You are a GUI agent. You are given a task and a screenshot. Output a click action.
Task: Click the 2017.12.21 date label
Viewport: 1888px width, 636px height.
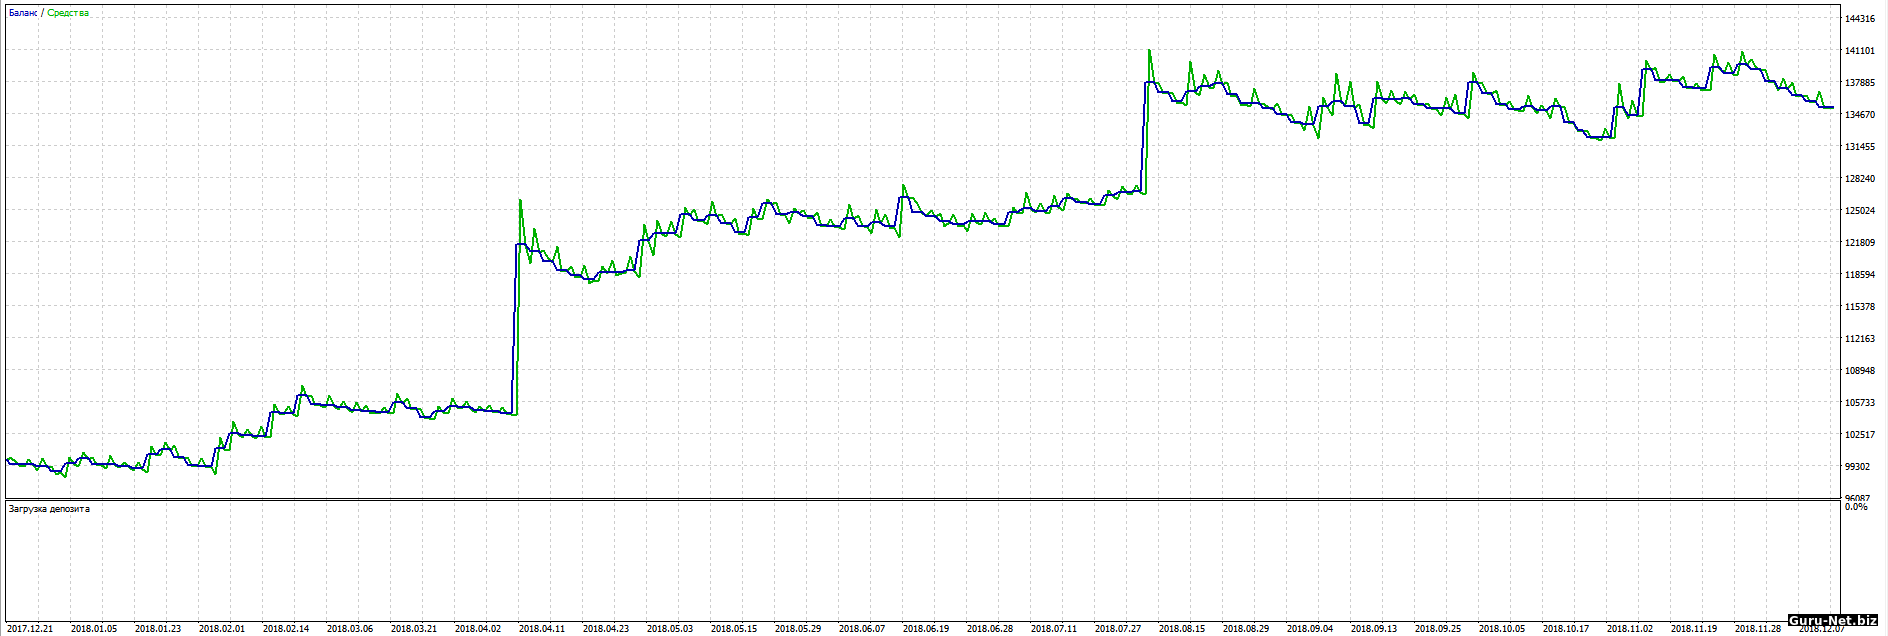point(30,629)
